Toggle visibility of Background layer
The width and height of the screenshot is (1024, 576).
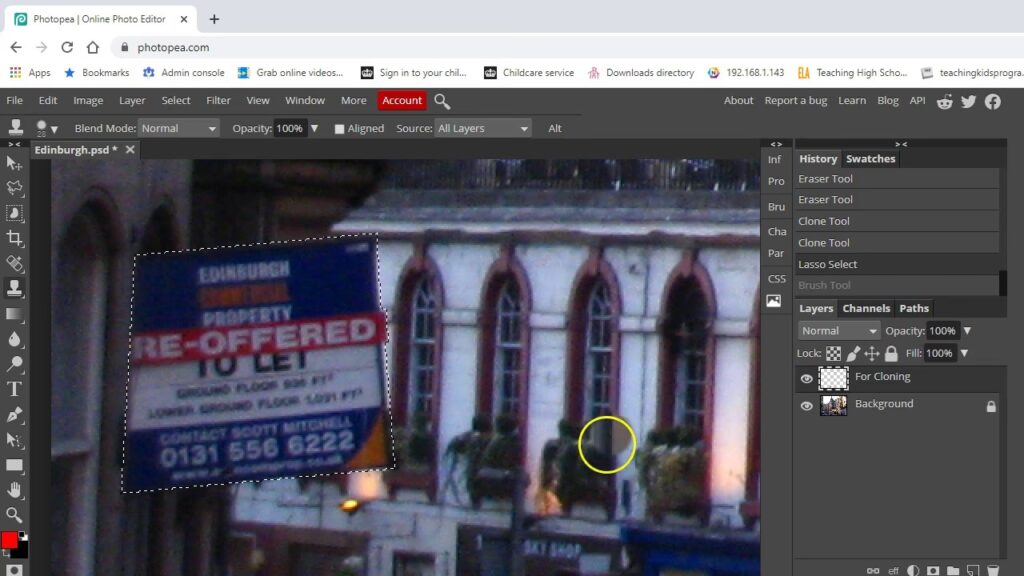(x=807, y=406)
